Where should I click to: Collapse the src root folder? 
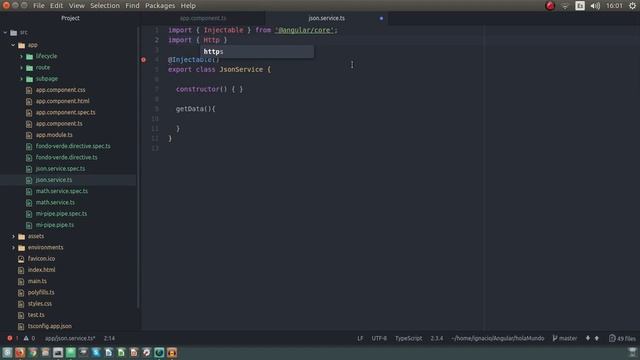coord(5,33)
